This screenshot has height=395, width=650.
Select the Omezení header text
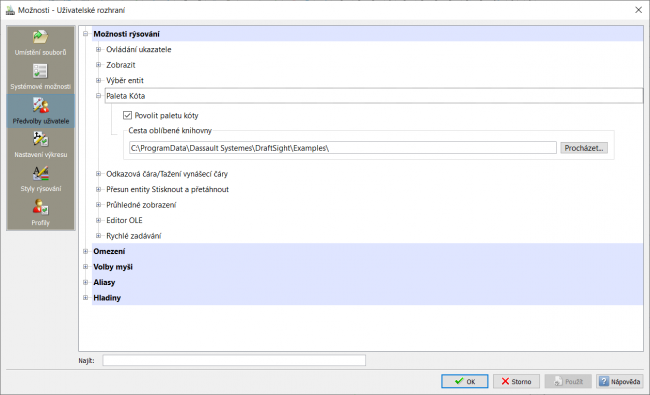tap(109, 252)
